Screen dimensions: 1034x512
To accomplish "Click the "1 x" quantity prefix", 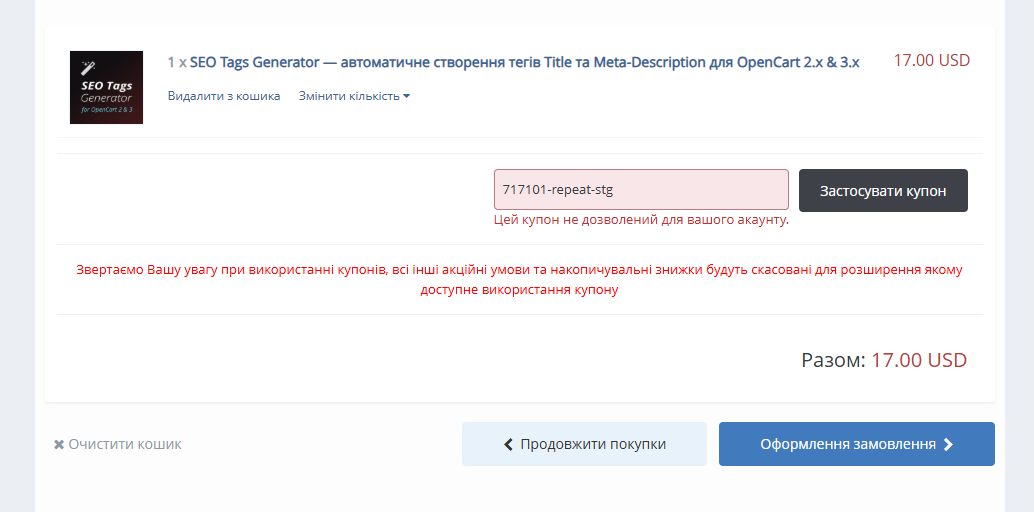I will 177,62.
